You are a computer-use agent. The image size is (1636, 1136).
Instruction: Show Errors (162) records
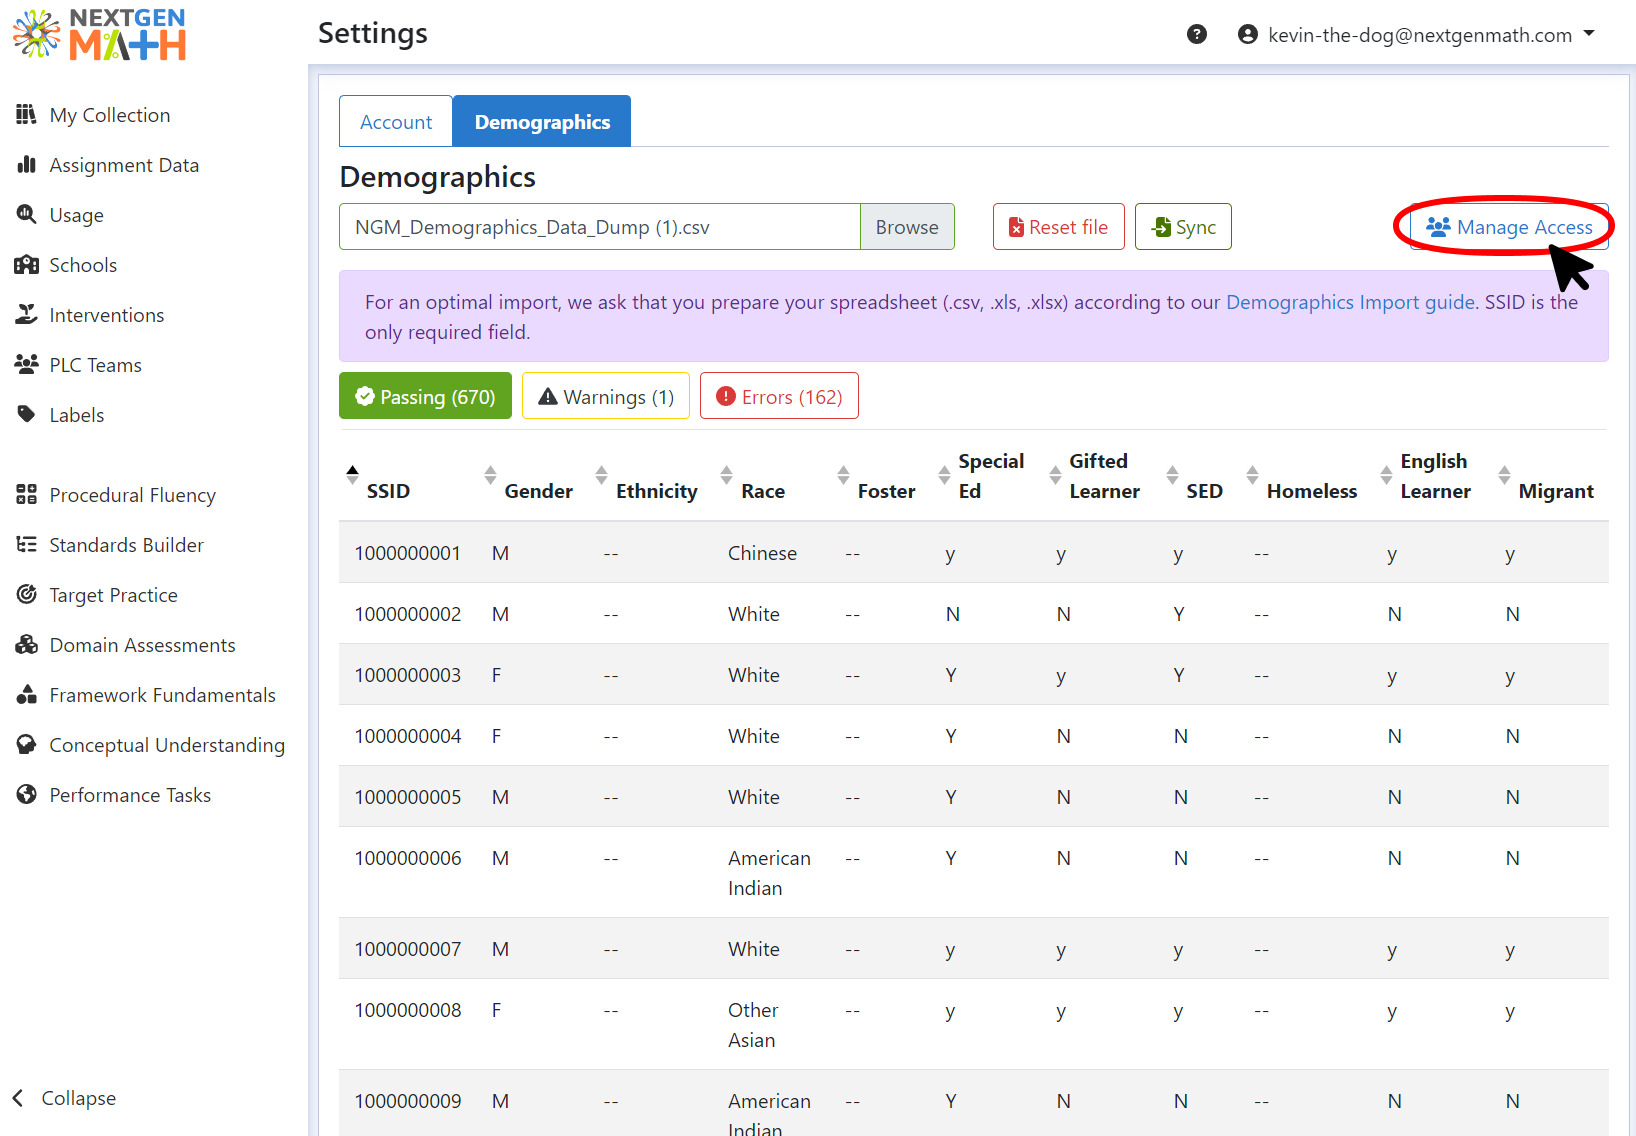pos(779,396)
